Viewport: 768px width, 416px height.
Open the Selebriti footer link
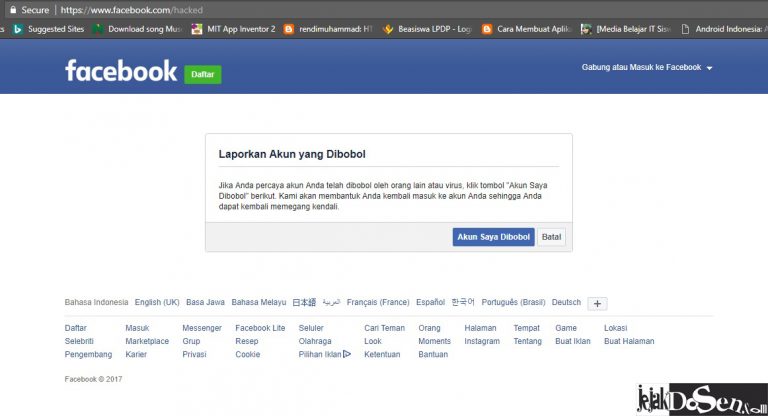[x=79, y=341]
